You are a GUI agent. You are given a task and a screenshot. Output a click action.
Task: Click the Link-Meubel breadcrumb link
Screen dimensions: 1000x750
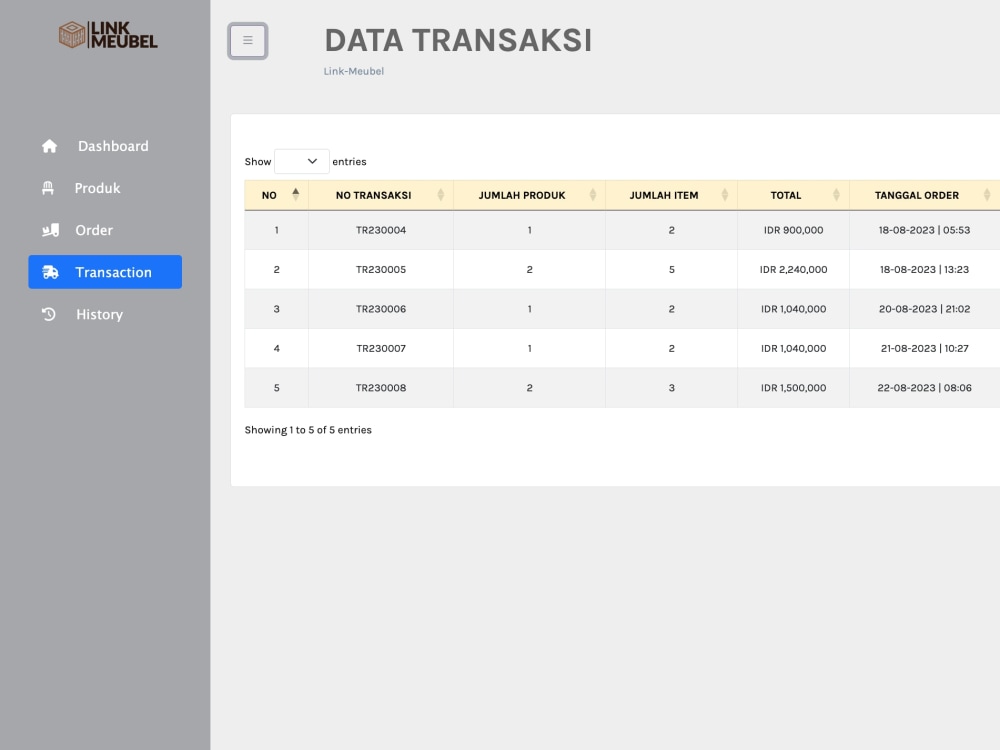click(x=353, y=71)
